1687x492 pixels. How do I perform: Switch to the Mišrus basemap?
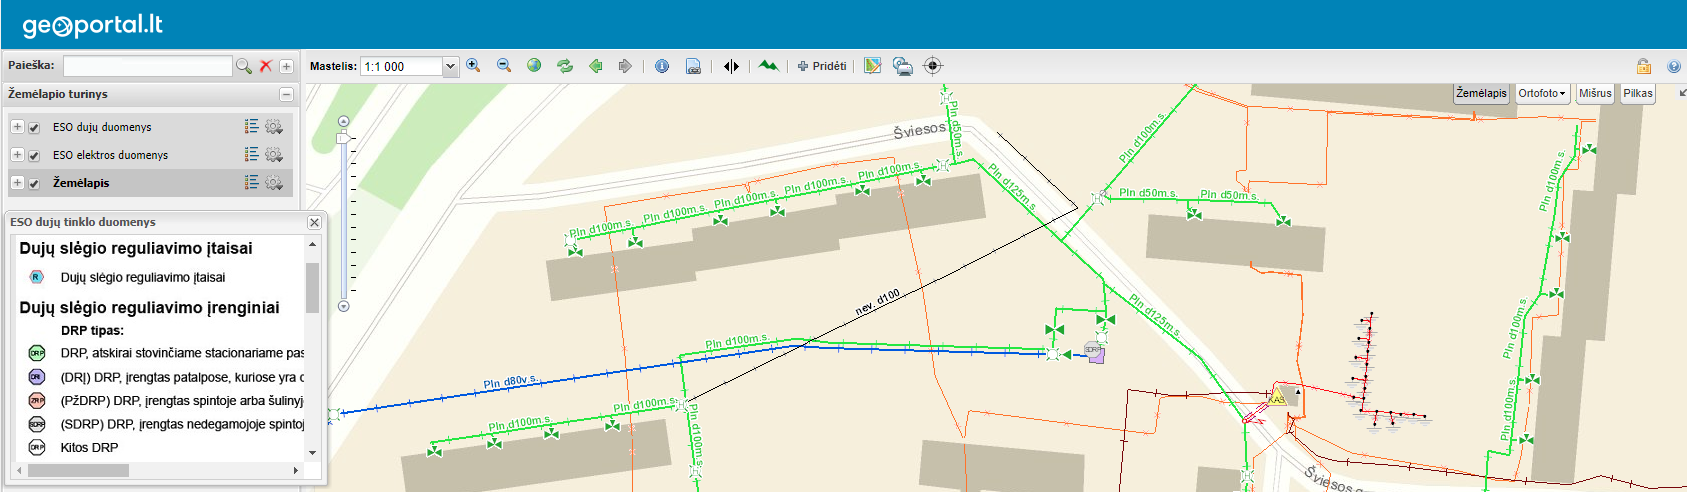(x=1595, y=93)
